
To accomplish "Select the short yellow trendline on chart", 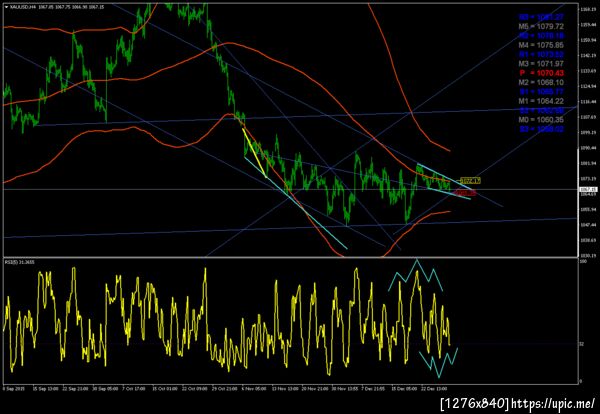I will pos(254,153).
